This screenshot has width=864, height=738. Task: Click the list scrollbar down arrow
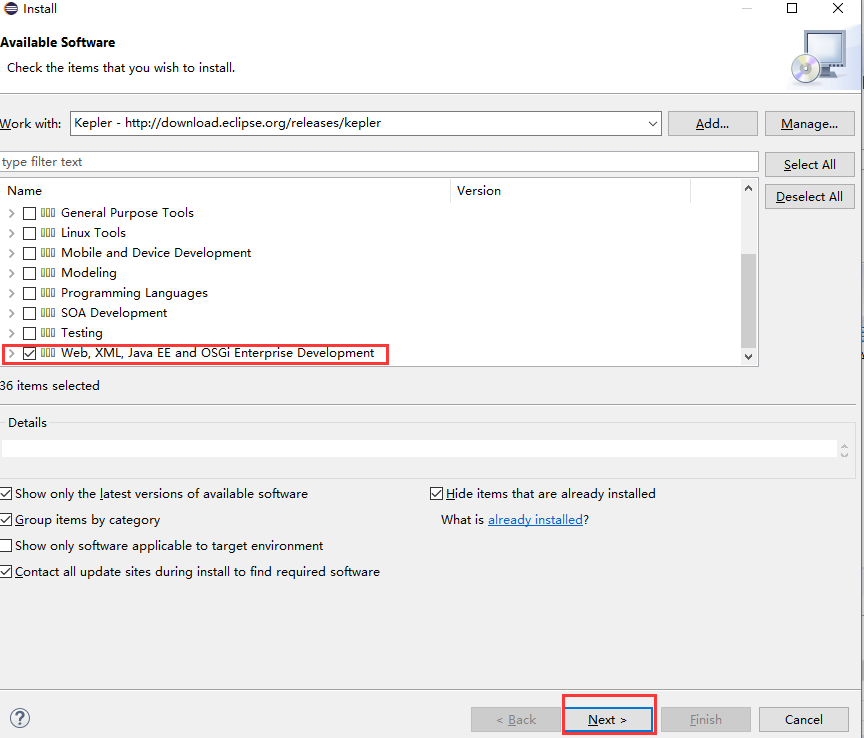pyautogui.click(x=748, y=357)
